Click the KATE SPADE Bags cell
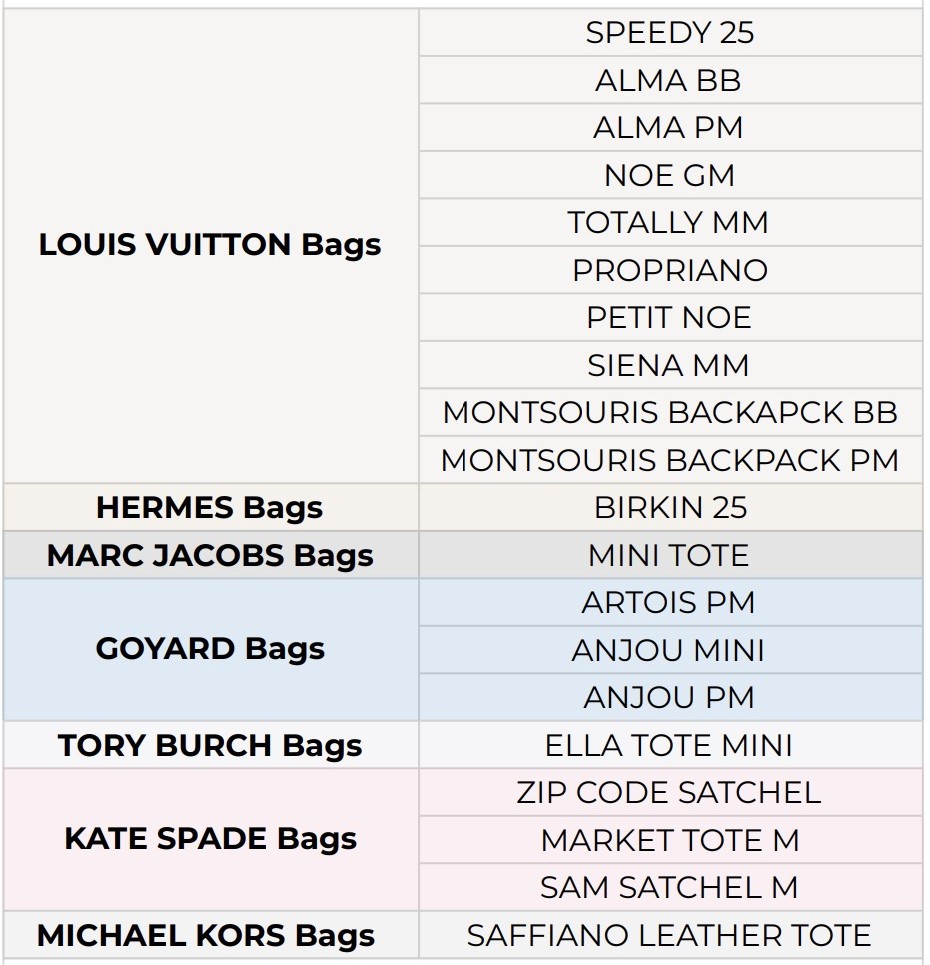The image size is (930, 965). pyautogui.click(x=210, y=839)
